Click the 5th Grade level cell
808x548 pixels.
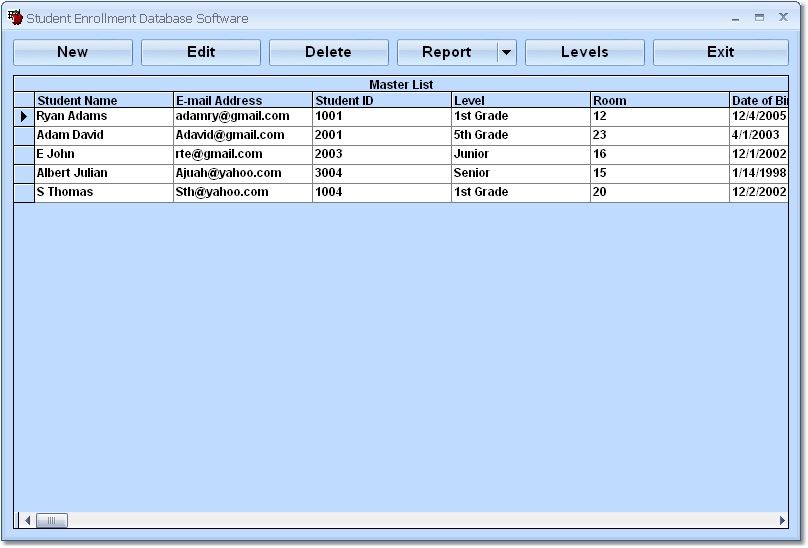click(x=521, y=136)
